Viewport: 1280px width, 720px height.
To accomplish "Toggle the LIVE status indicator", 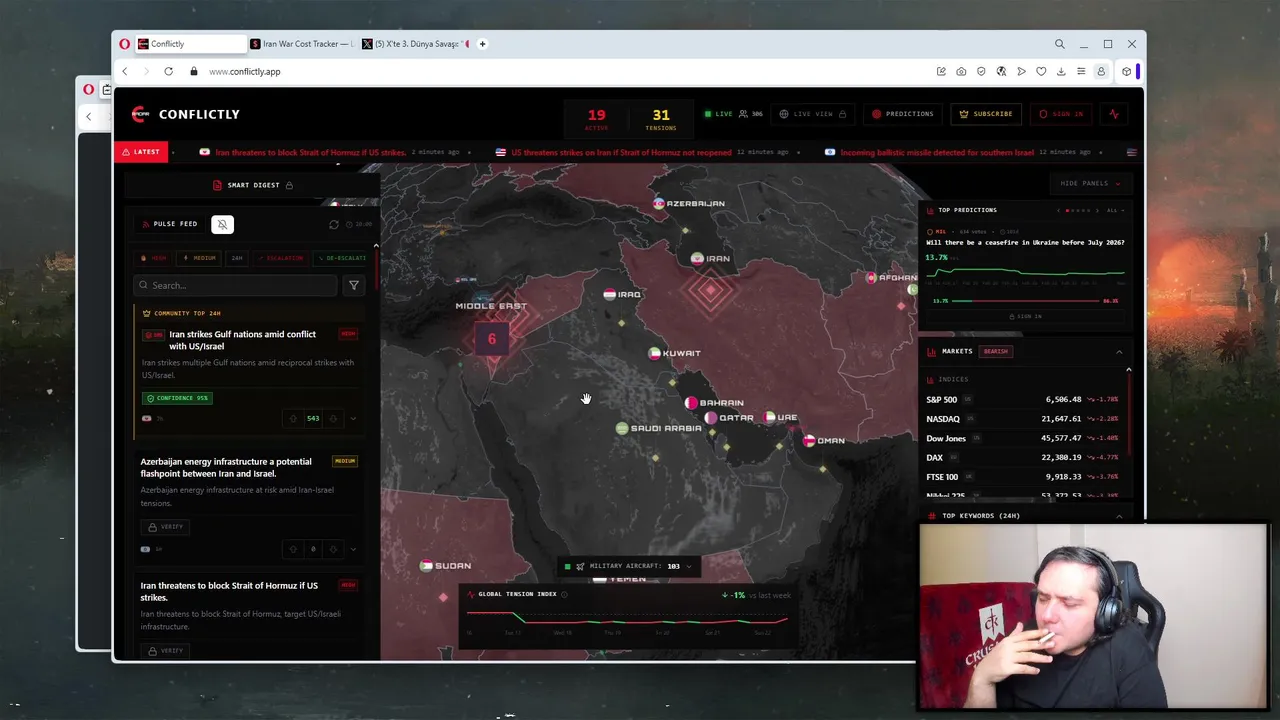I will (718, 114).
